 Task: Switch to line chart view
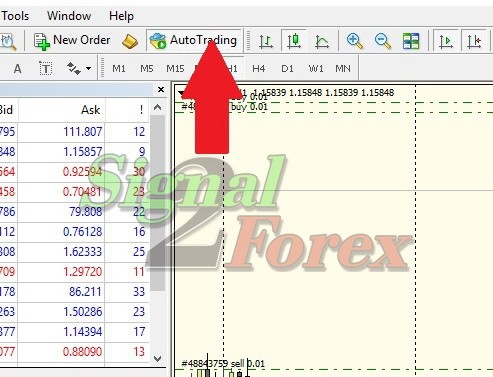tap(322, 41)
